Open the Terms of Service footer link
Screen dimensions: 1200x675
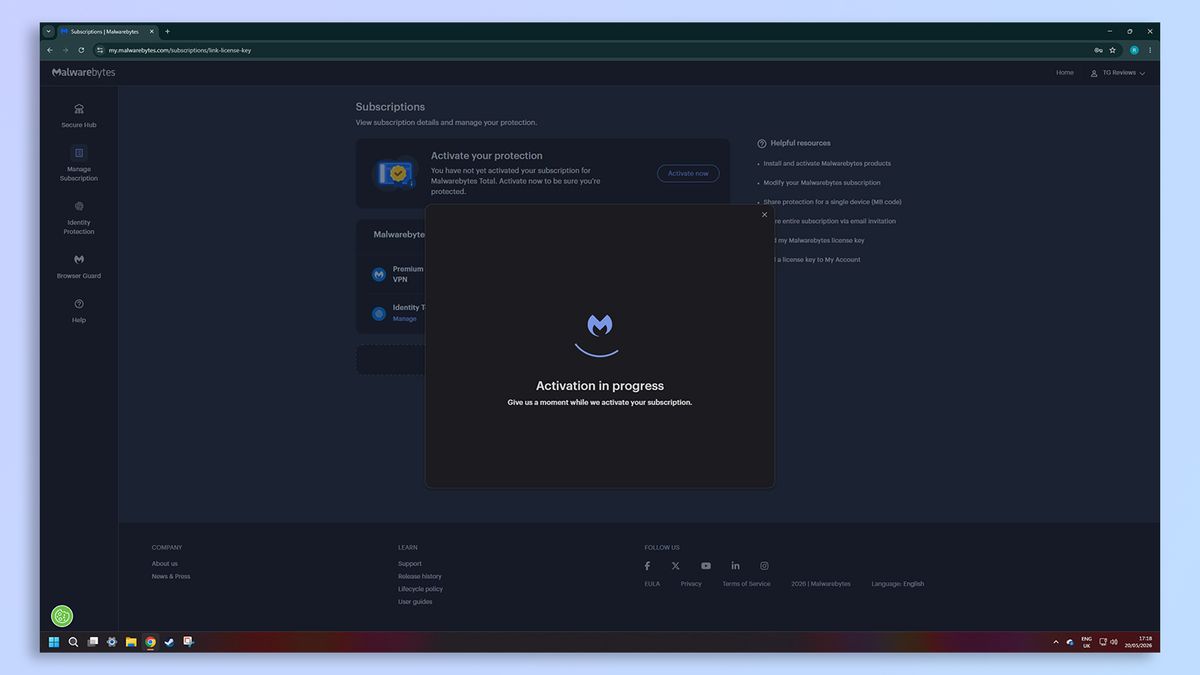[x=746, y=584]
